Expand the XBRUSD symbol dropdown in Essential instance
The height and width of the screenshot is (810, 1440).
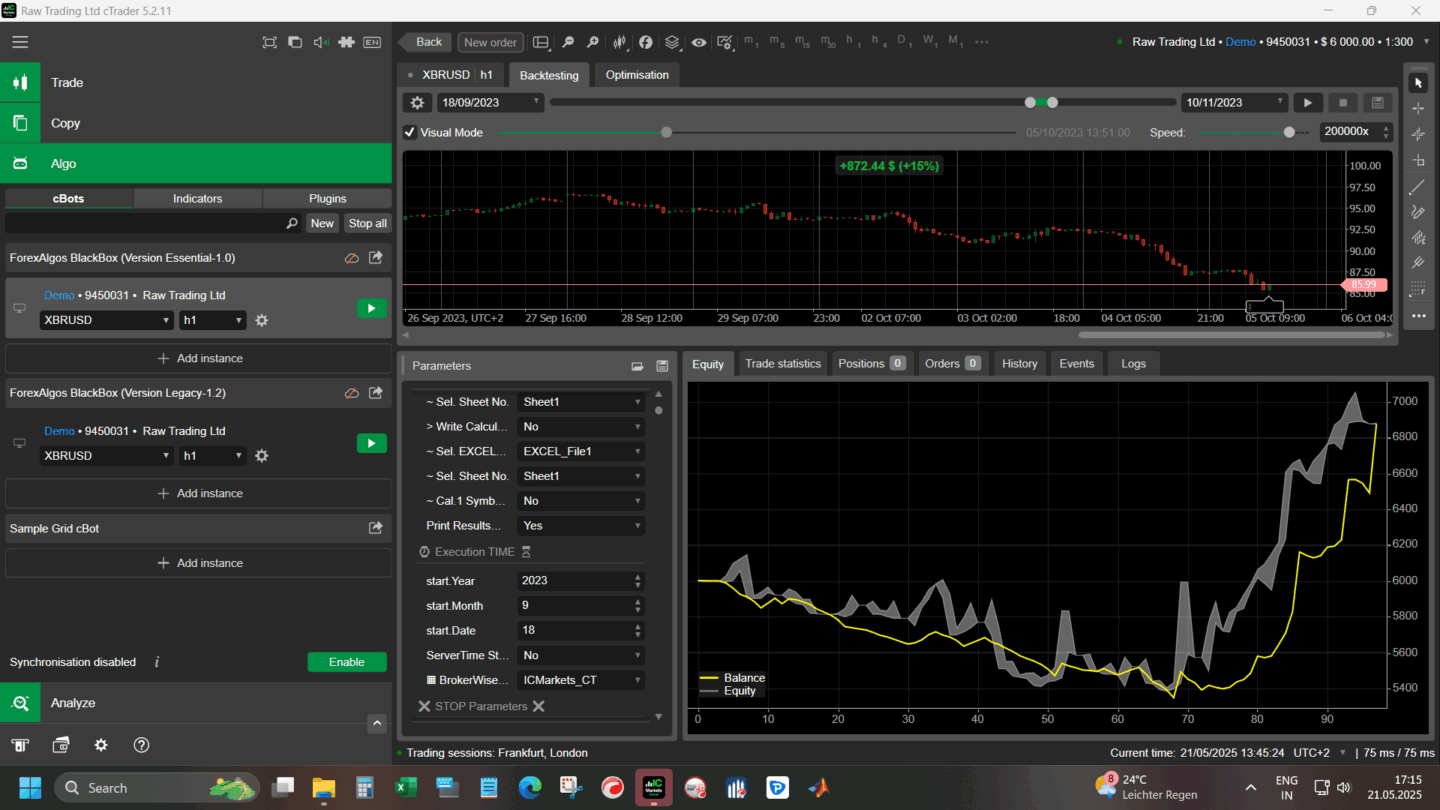(x=106, y=321)
